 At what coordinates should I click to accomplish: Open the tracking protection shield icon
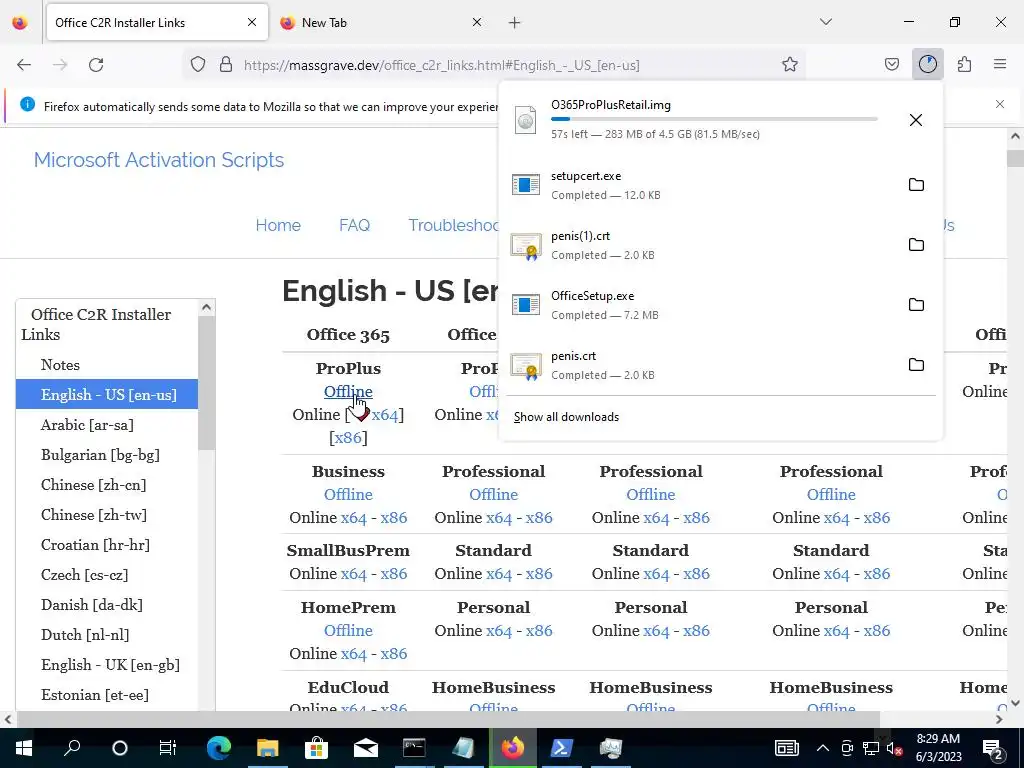[198, 65]
